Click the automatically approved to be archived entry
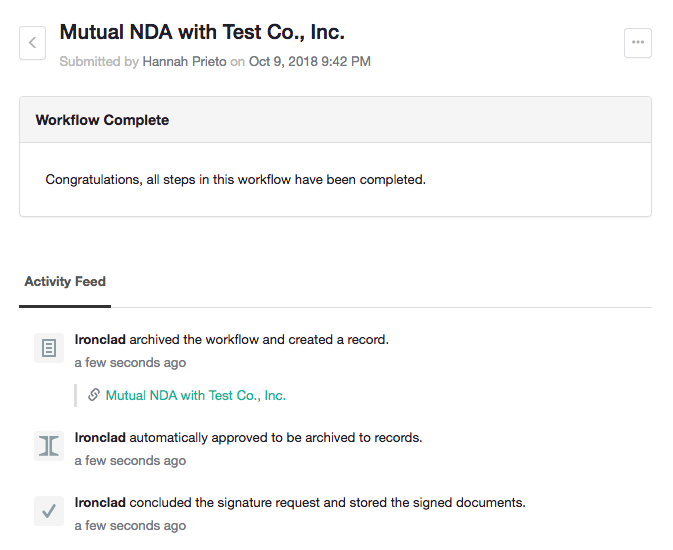 pyautogui.click(x=249, y=438)
